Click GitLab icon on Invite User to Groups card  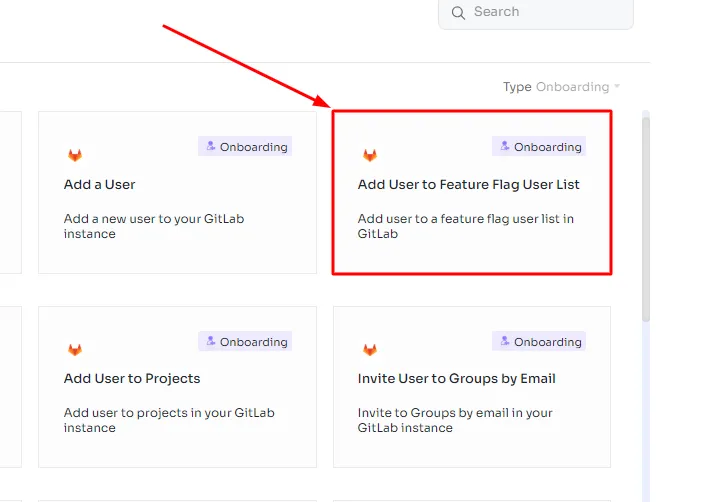click(370, 350)
